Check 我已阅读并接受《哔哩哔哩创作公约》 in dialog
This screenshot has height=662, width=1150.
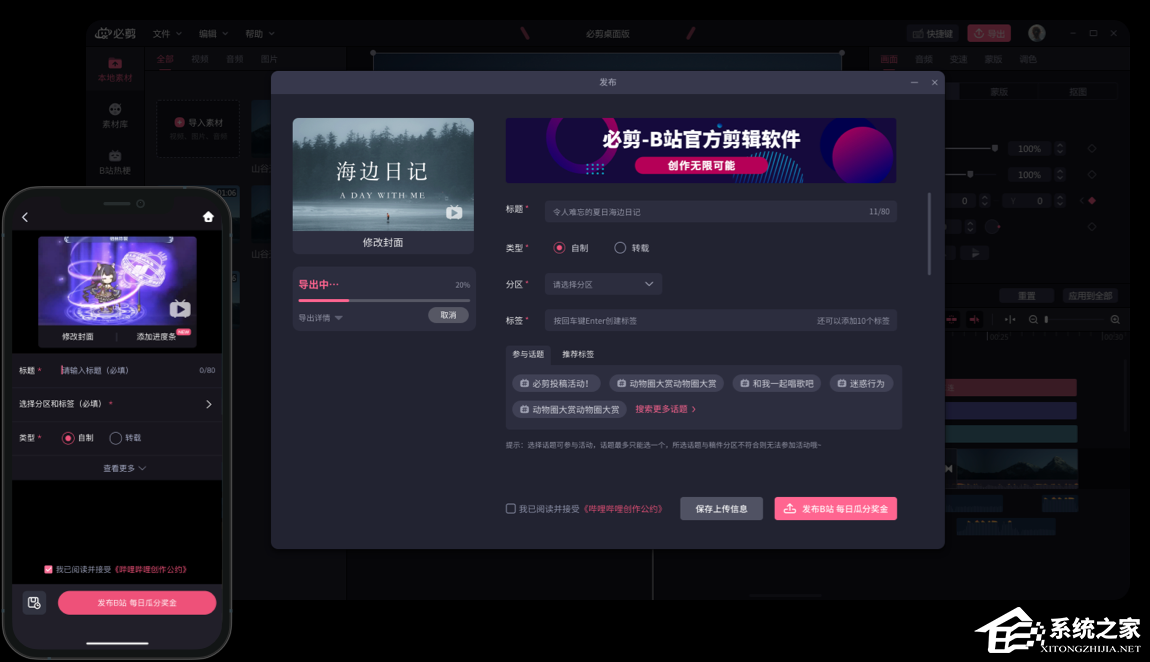pyautogui.click(x=511, y=508)
